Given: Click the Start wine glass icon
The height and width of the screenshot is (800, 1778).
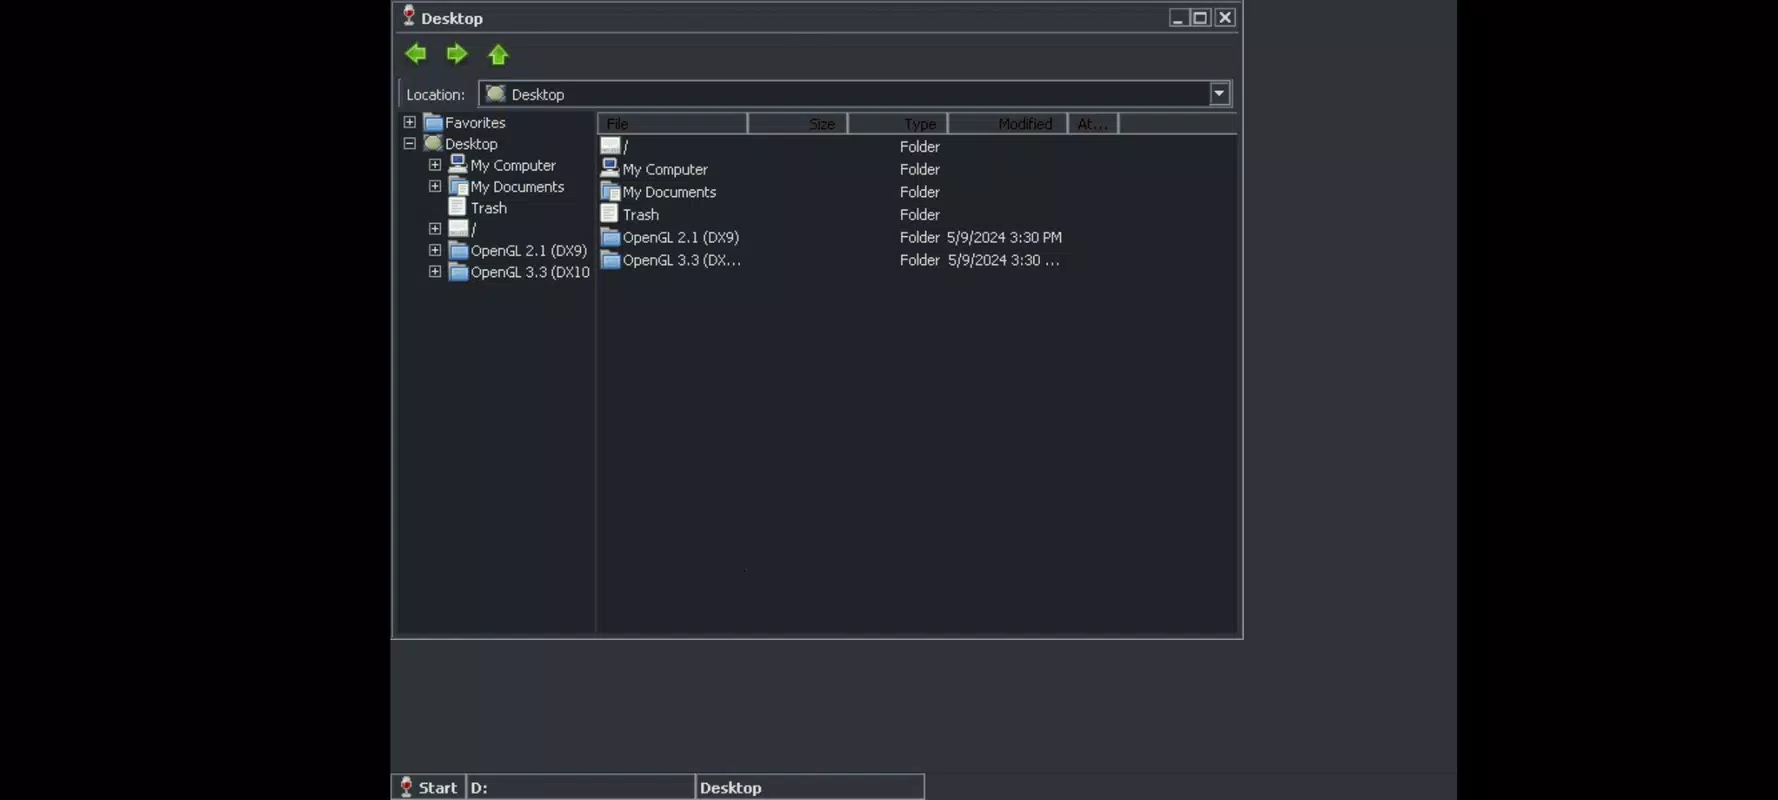Looking at the screenshot, I should pos(406,787).
